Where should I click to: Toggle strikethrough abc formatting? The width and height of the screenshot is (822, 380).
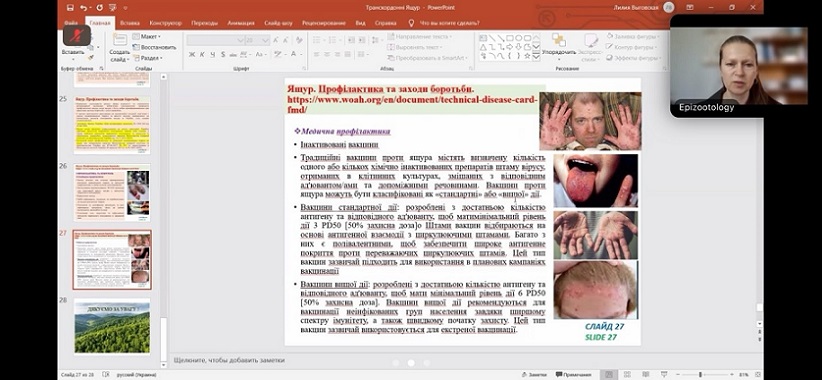point(234,55)
